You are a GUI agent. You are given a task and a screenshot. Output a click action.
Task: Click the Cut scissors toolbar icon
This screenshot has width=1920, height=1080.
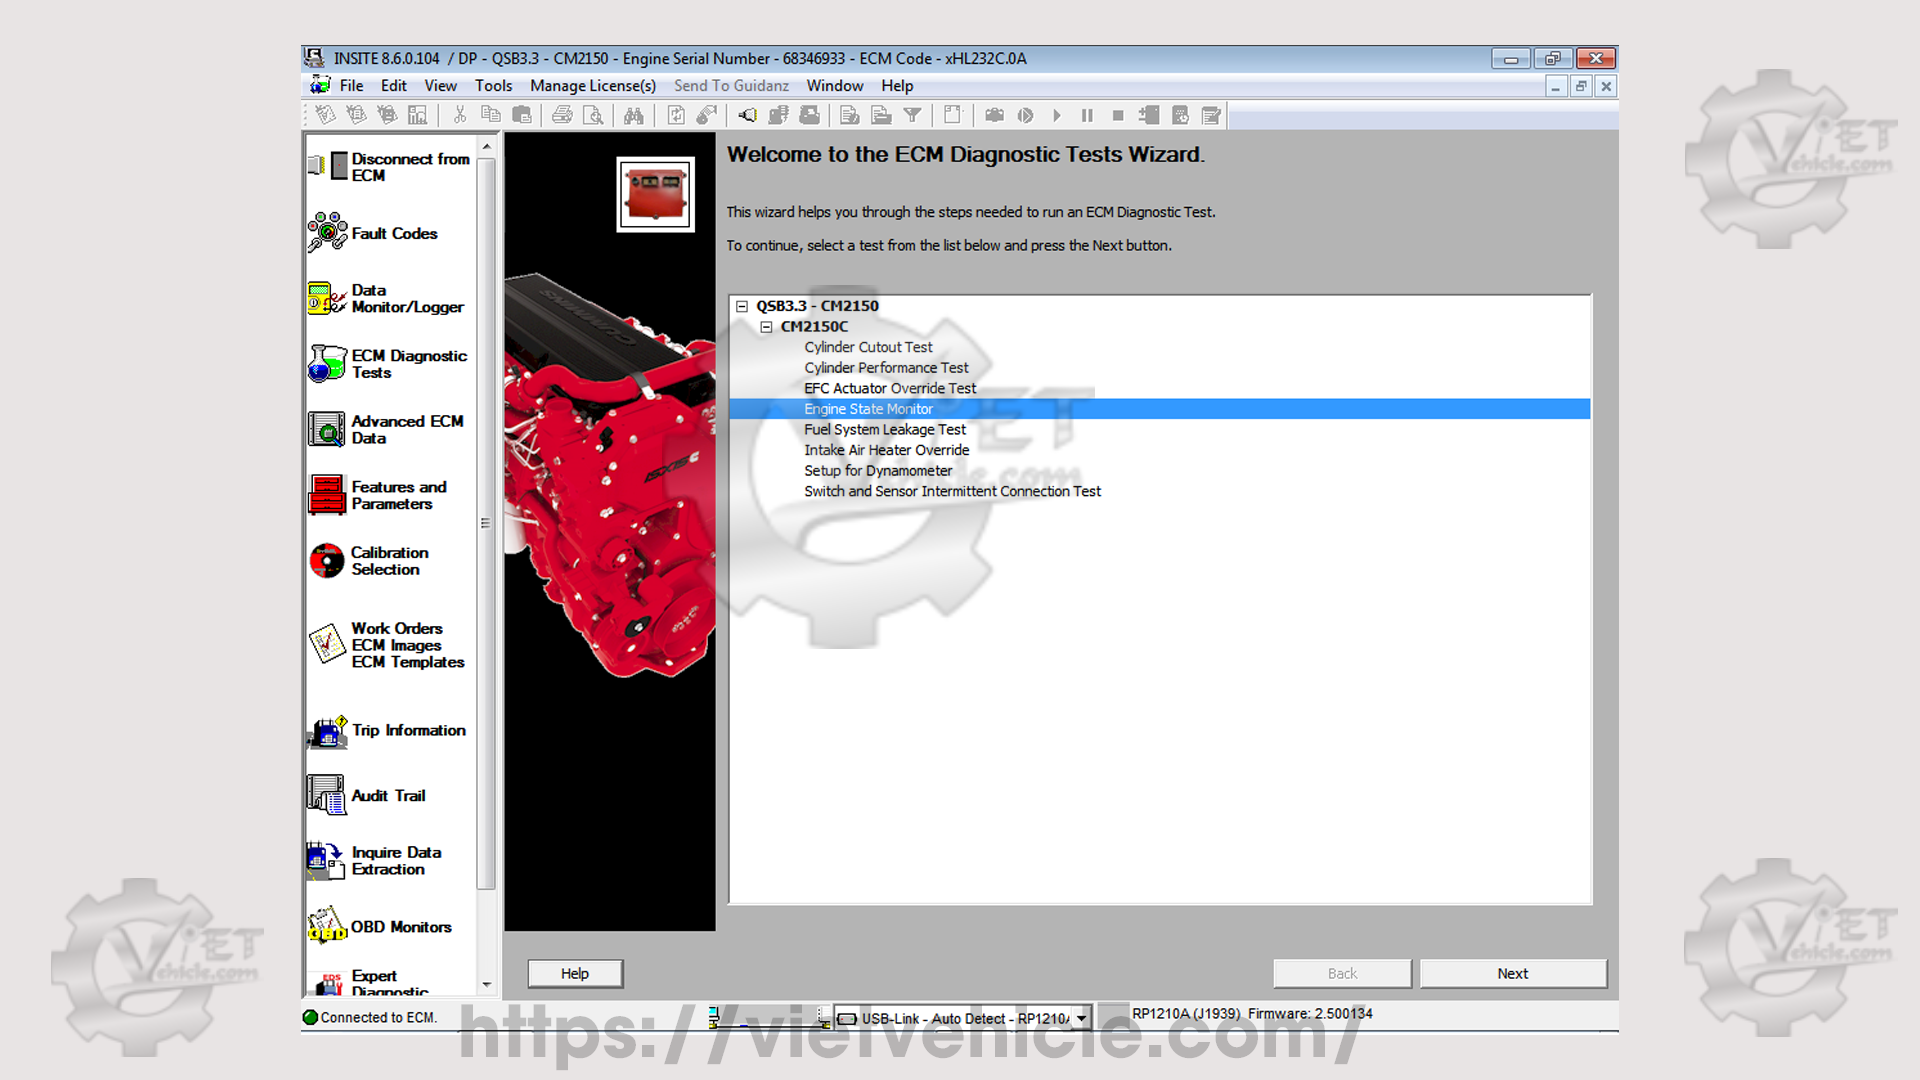point(459,116)
